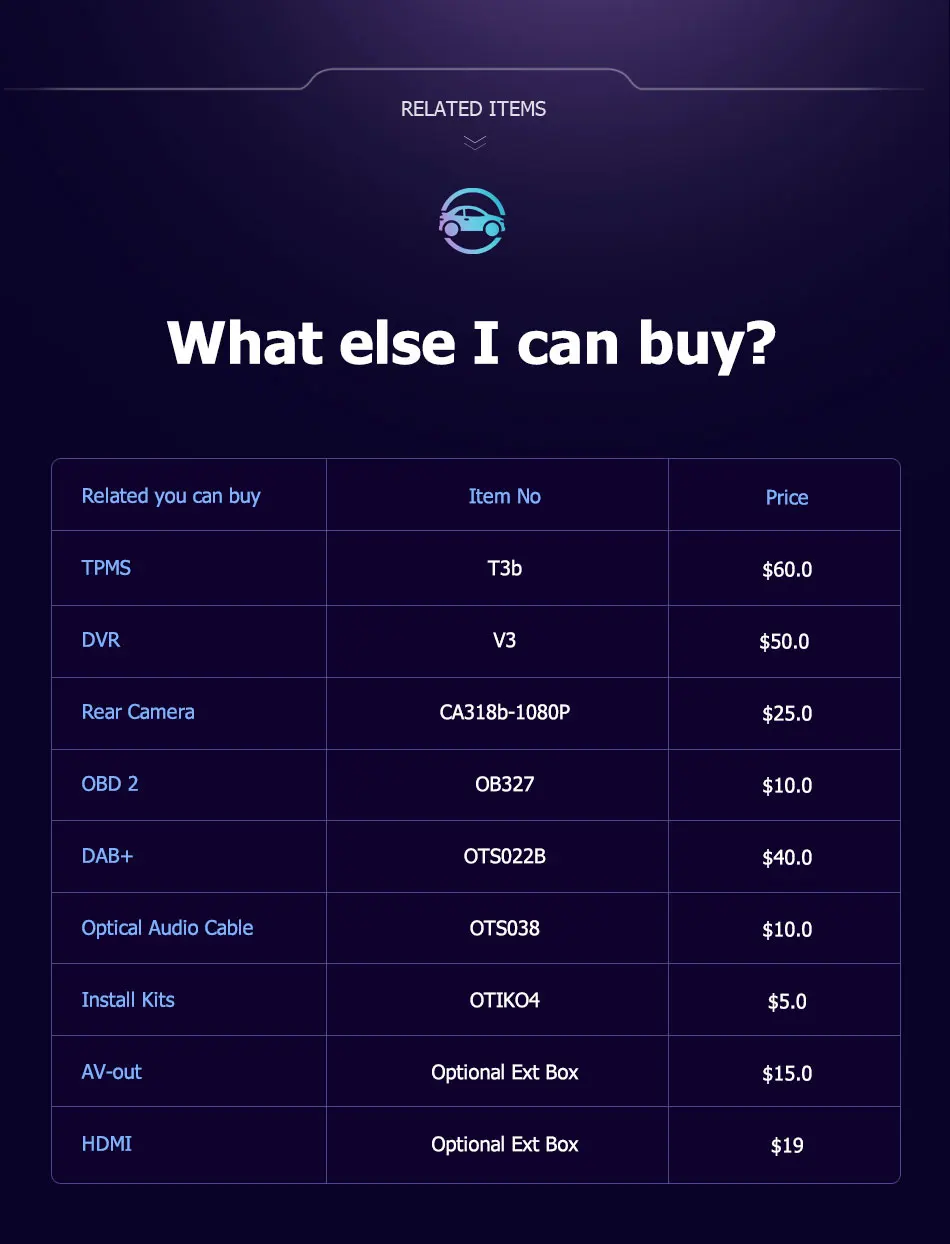Select the OBD 2 row label
The height and width of the screenshot is (1244, 950).
110,784
